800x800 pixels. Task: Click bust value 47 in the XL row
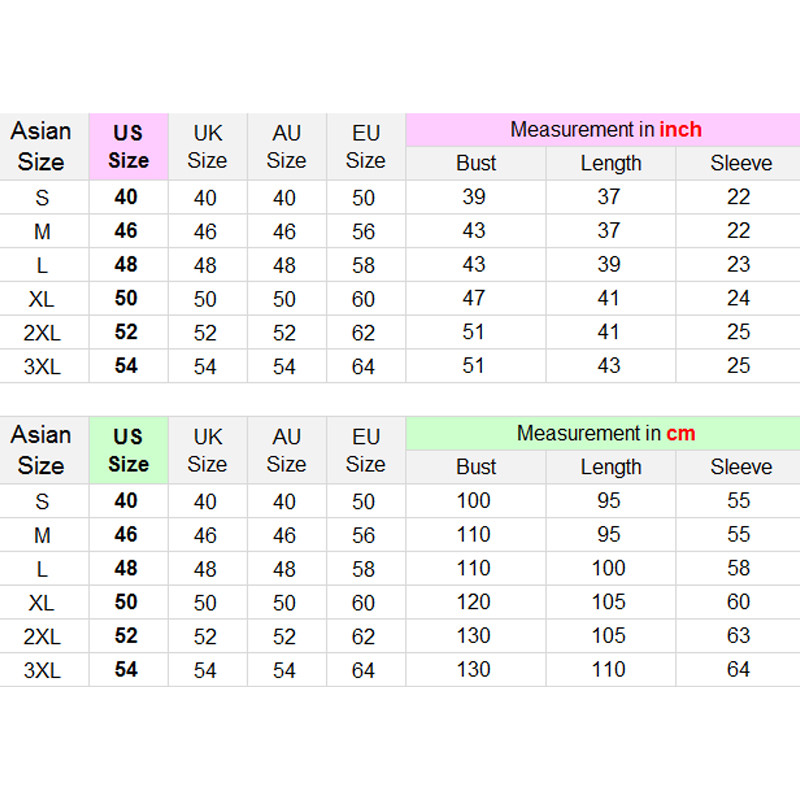point(474,299)
